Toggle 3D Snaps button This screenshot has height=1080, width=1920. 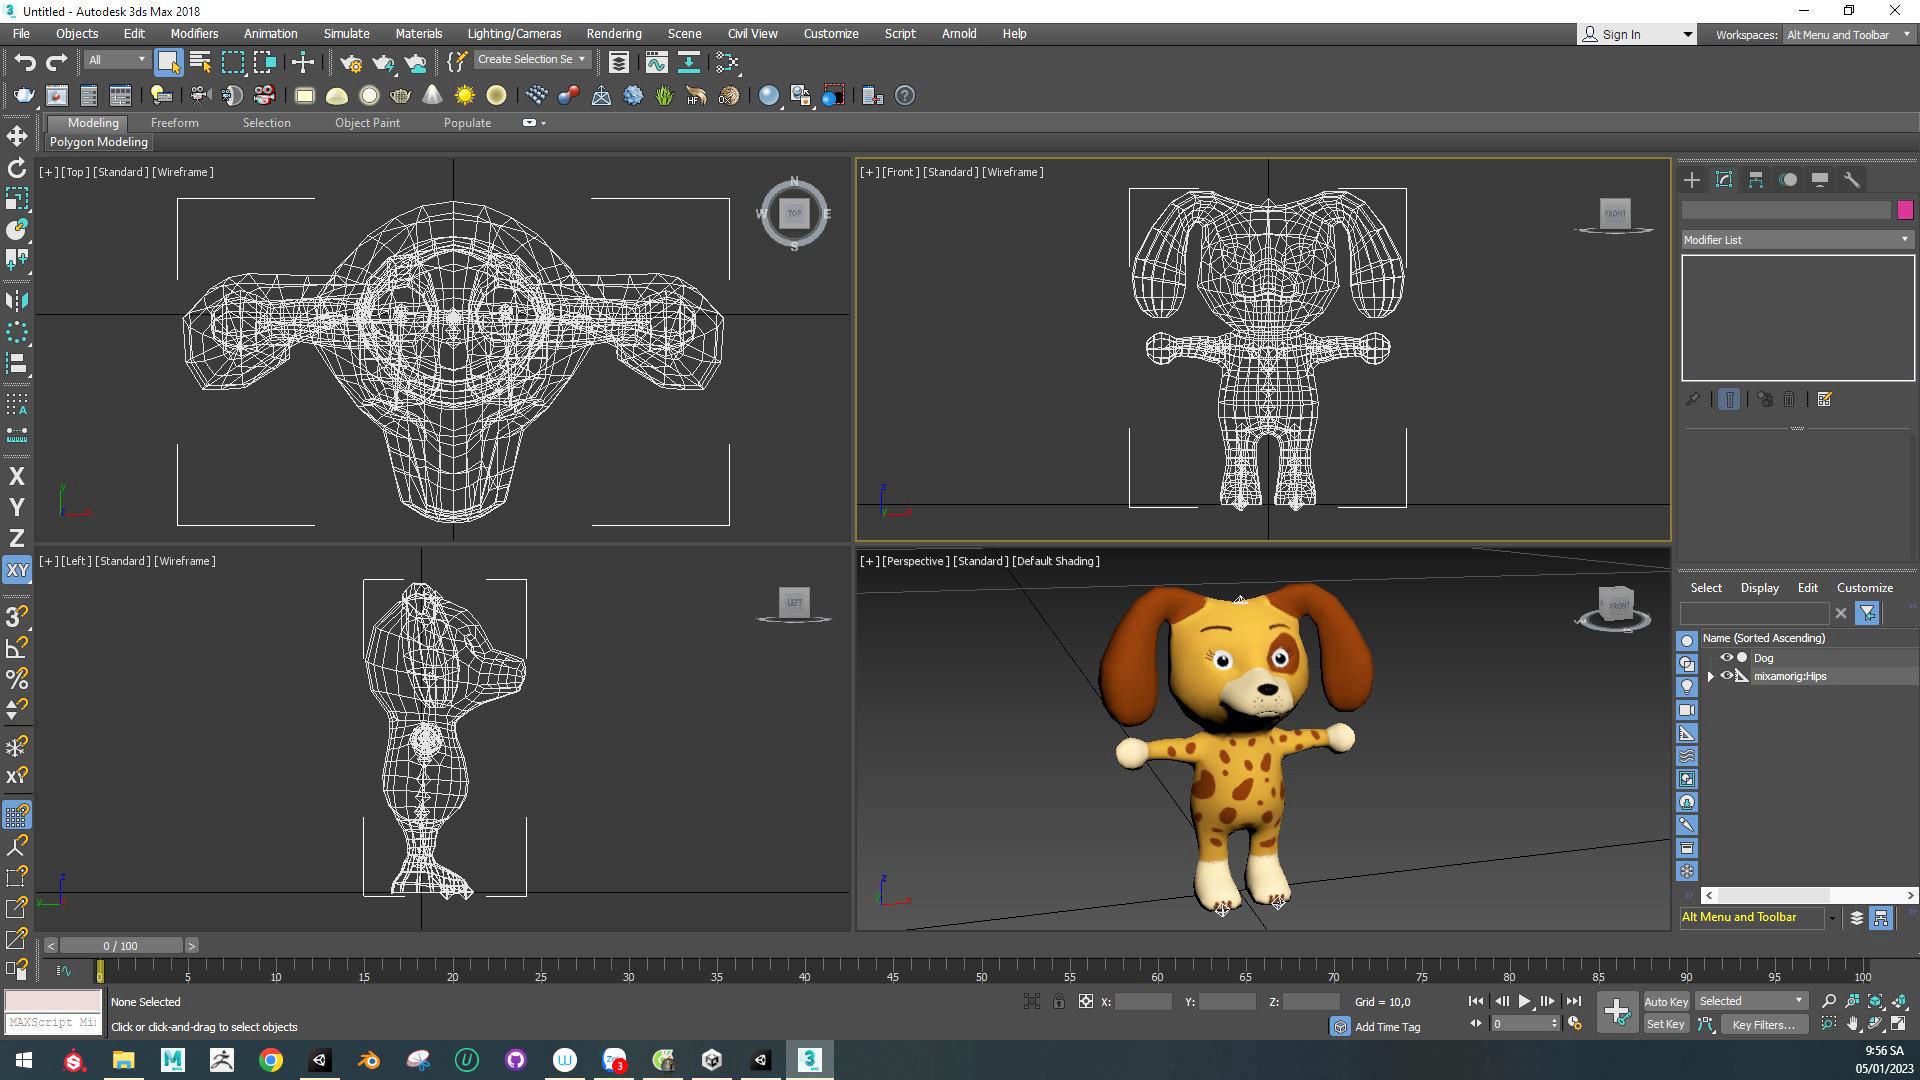point(17,616)
